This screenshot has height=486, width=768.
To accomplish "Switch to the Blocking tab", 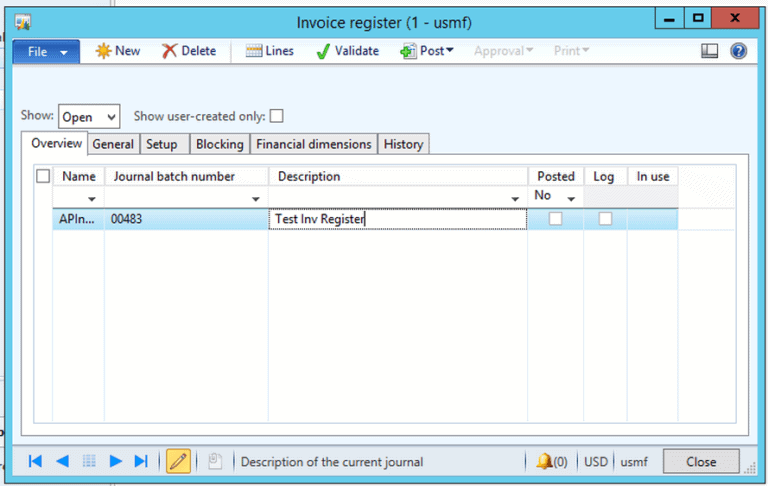I will click(220, 144).
